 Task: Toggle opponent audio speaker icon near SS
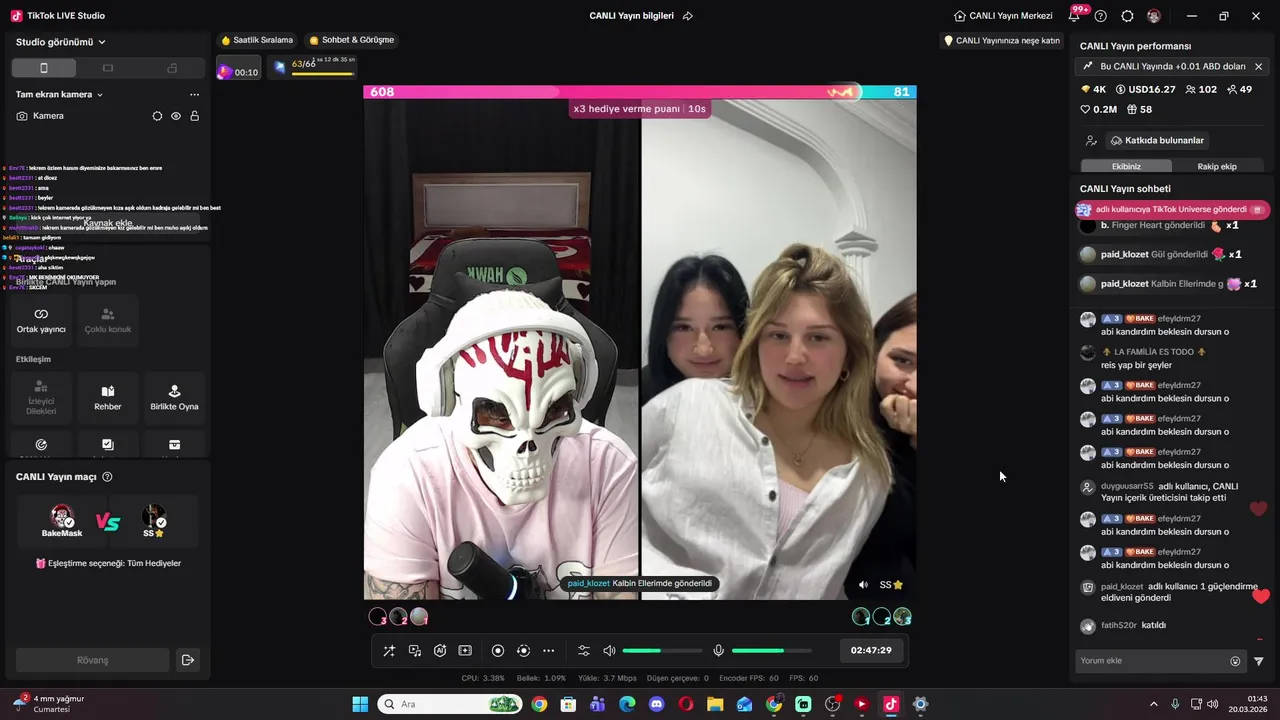[863, 585]
